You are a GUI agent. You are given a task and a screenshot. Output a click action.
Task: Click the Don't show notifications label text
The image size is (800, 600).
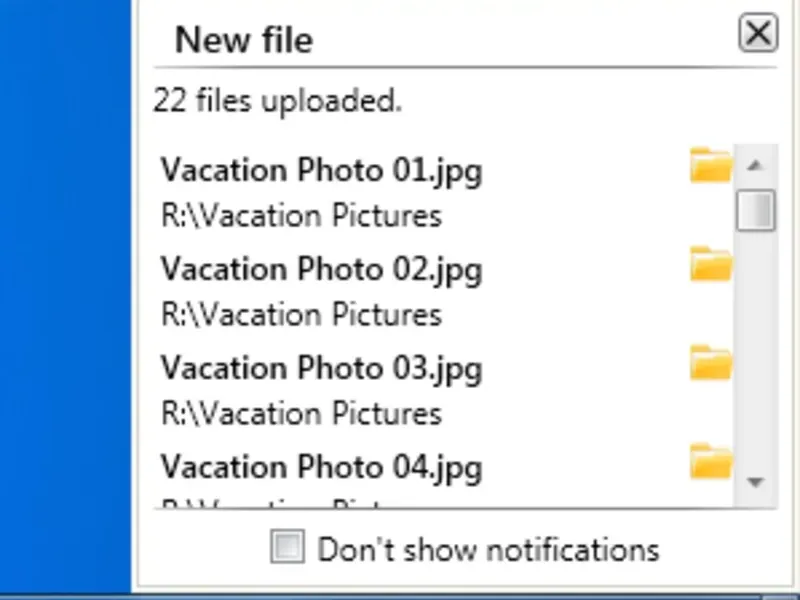(488, 549)
